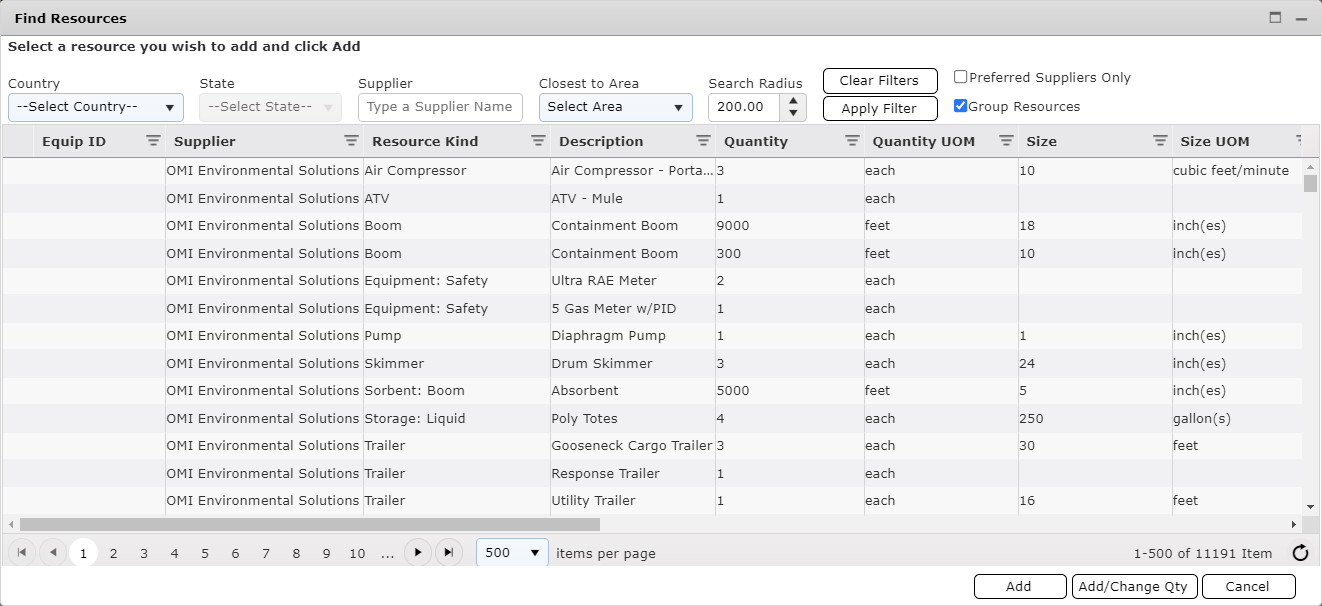Filter the Size column
This screenshot has height=606, width=1322.
coord(1159,141)
